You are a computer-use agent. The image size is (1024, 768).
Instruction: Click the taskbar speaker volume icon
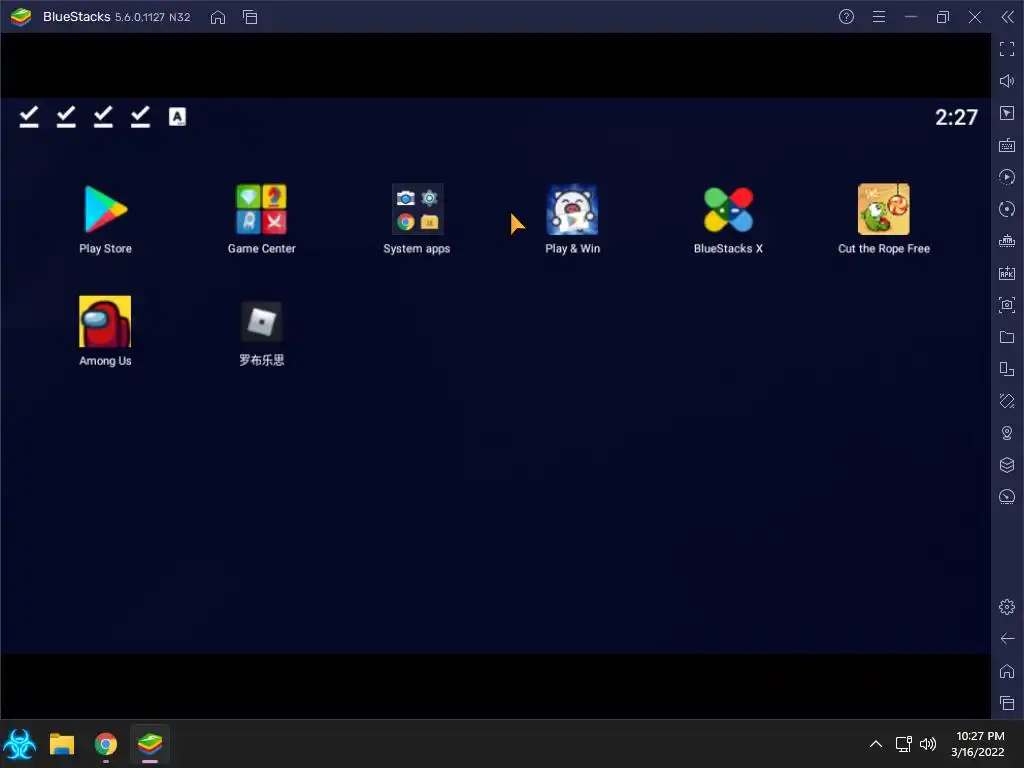pyautogui.click(x=928, y=744)
